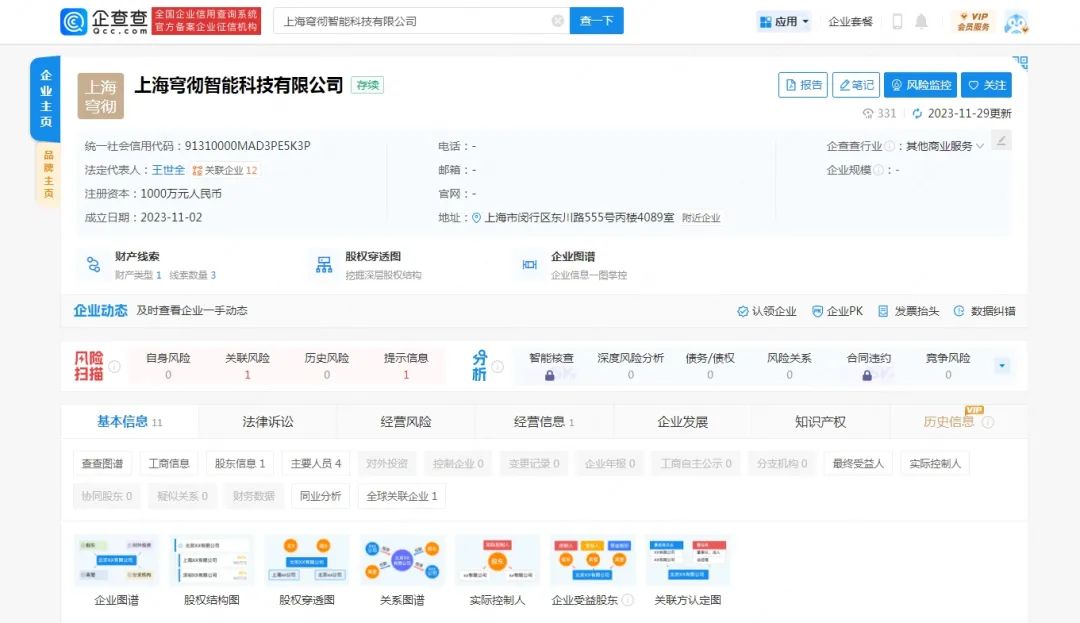Click the 查一下 search button

tap(596, 21)
